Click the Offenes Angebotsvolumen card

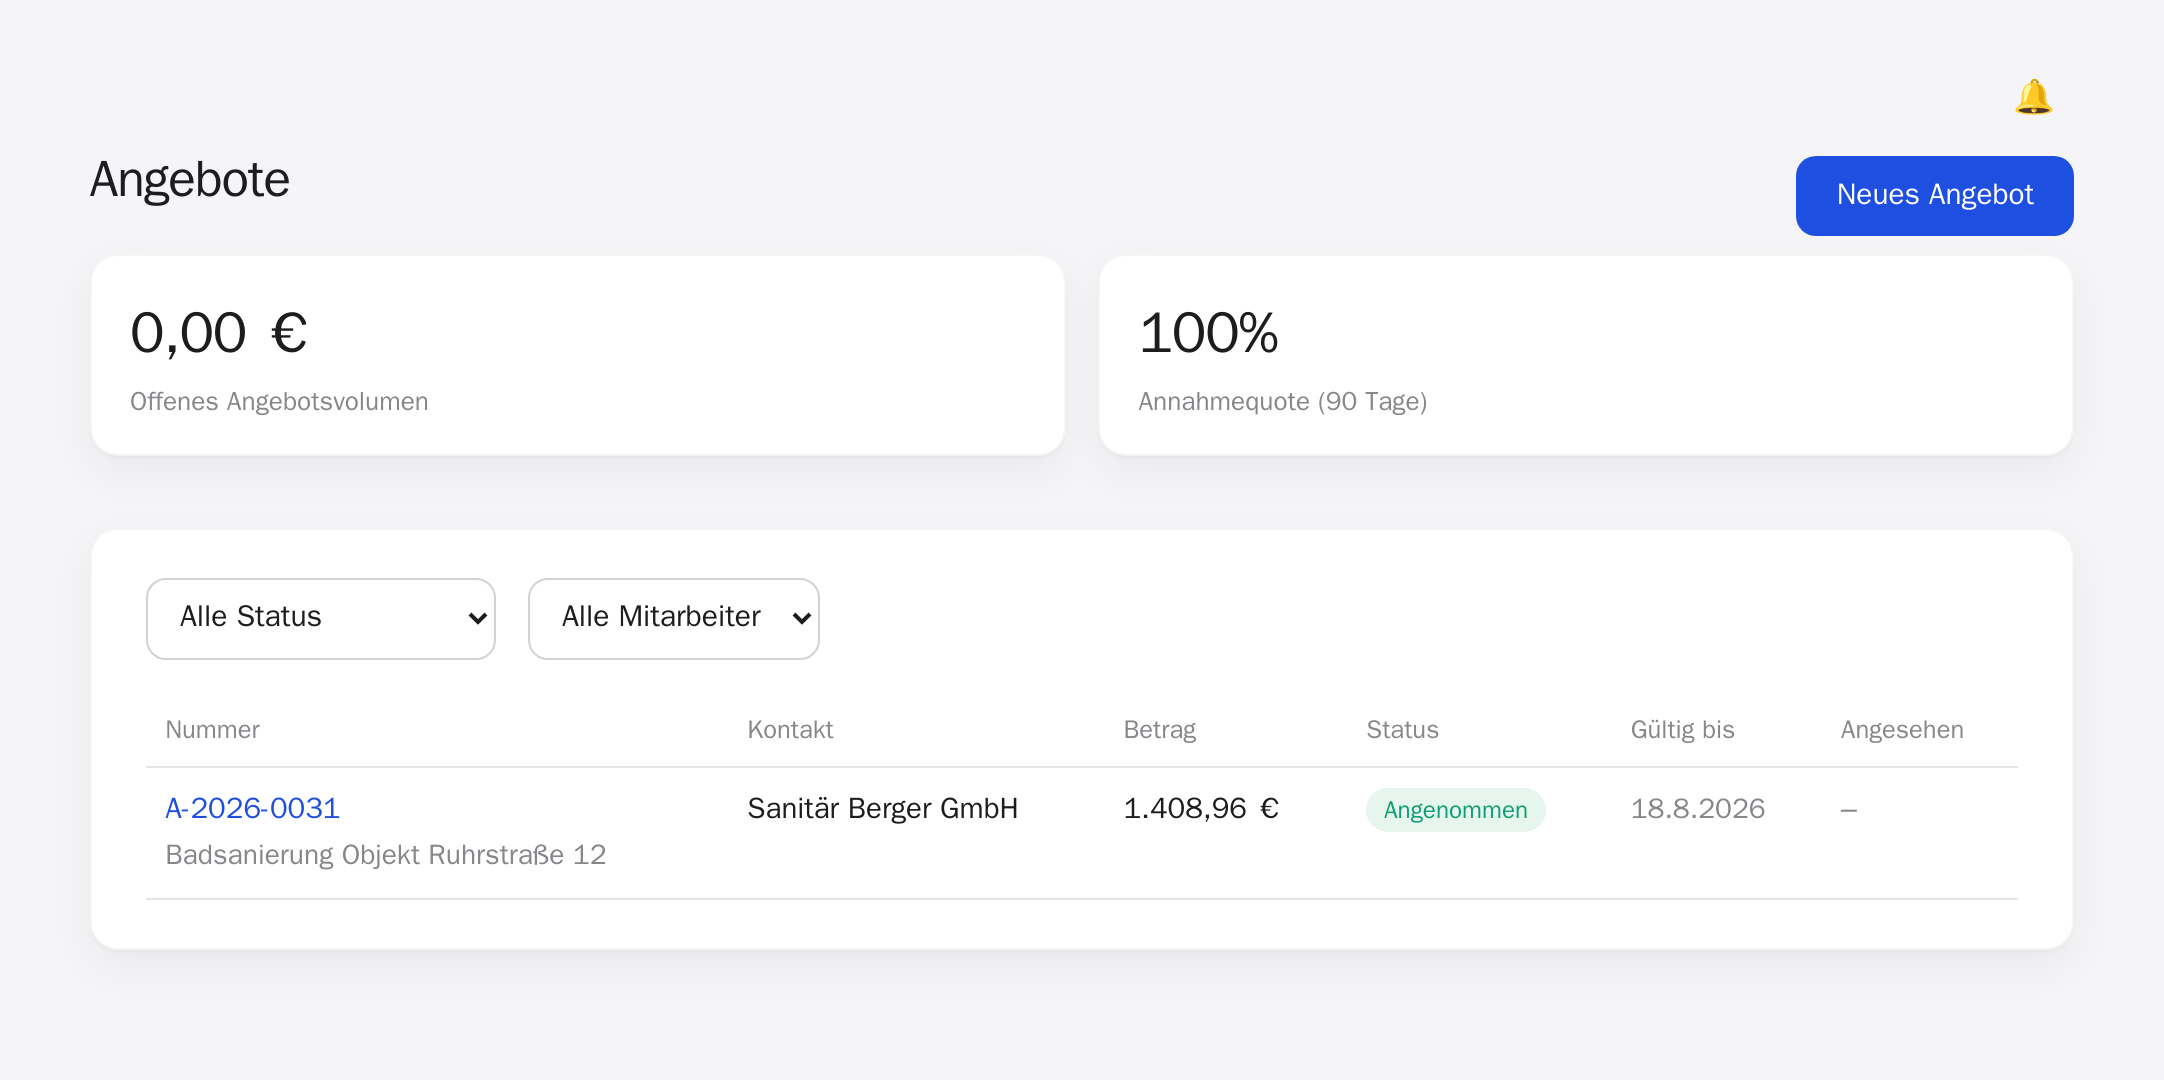(578, 355)
